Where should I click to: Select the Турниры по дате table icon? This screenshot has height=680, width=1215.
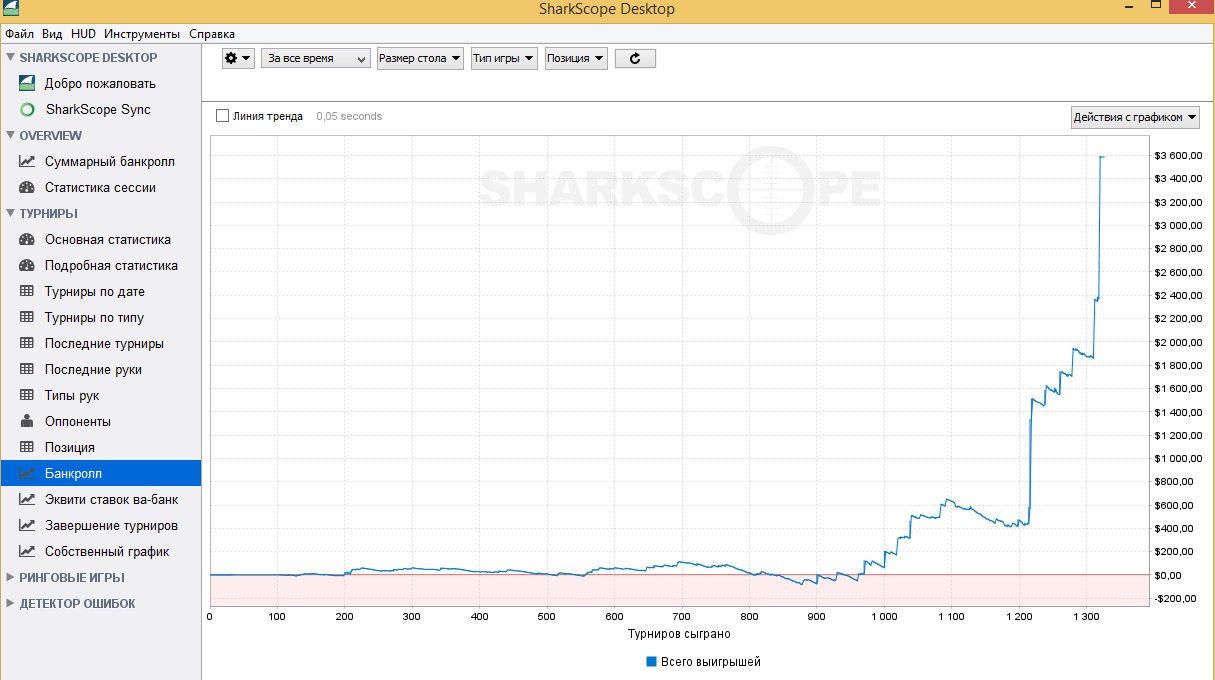[27, 291]
